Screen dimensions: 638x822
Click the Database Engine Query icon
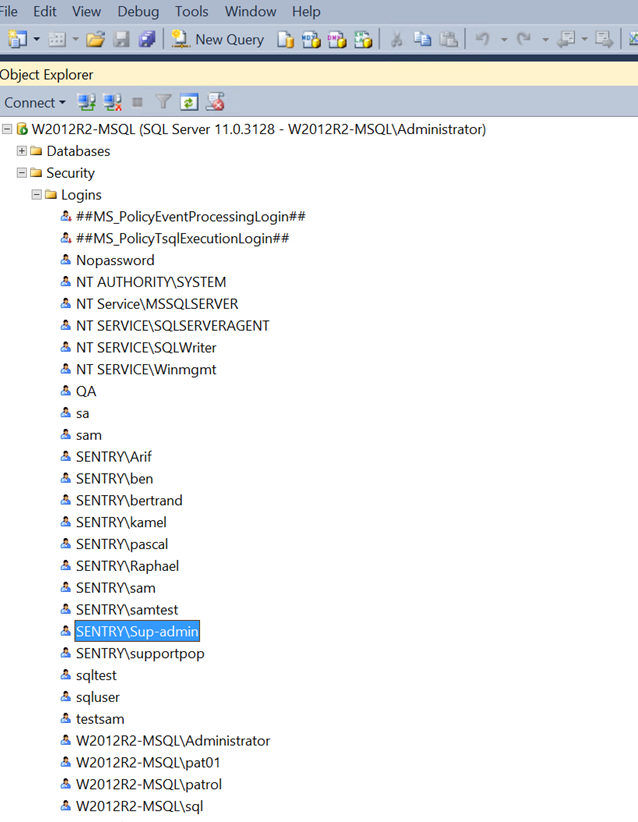tap(285, 39)
